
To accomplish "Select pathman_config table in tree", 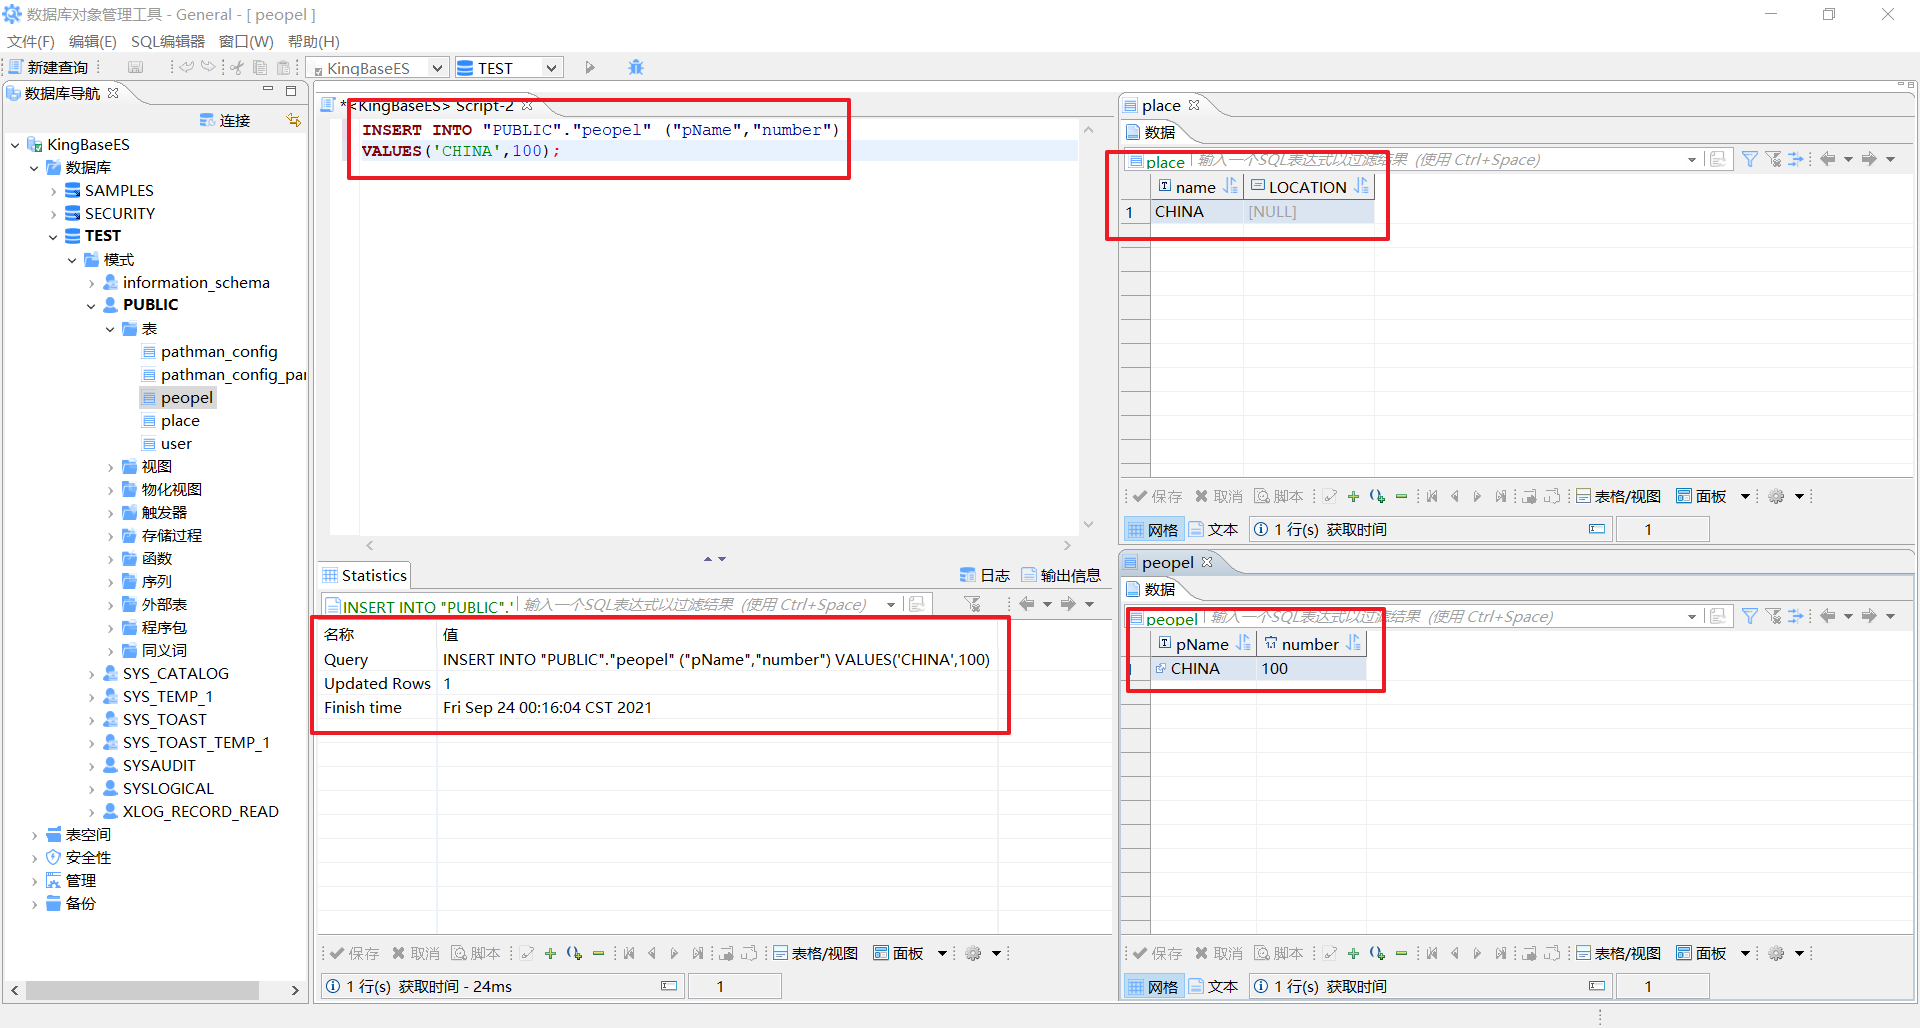I will point(210,352).
